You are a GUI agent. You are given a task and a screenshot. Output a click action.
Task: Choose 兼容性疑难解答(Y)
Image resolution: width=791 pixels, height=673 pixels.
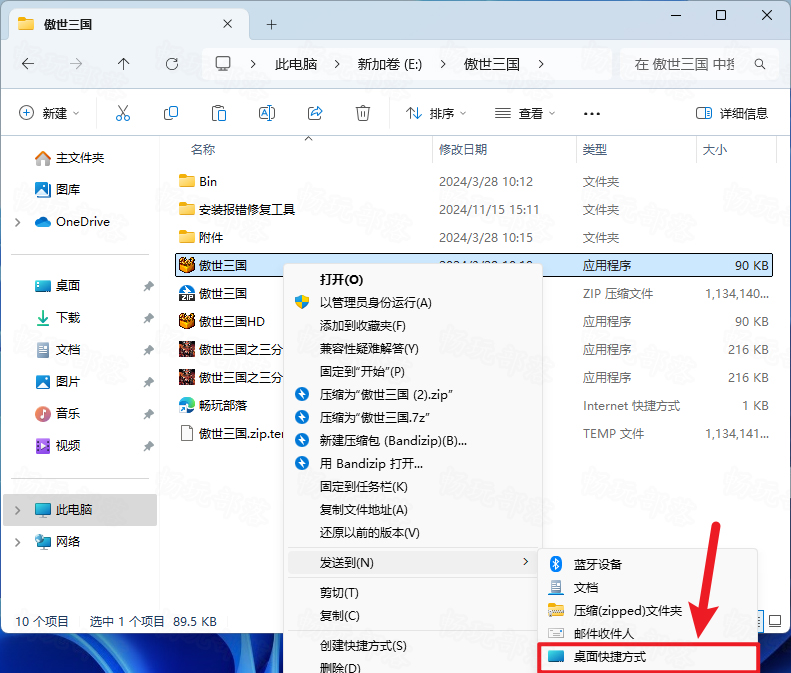tap(414, 349)
